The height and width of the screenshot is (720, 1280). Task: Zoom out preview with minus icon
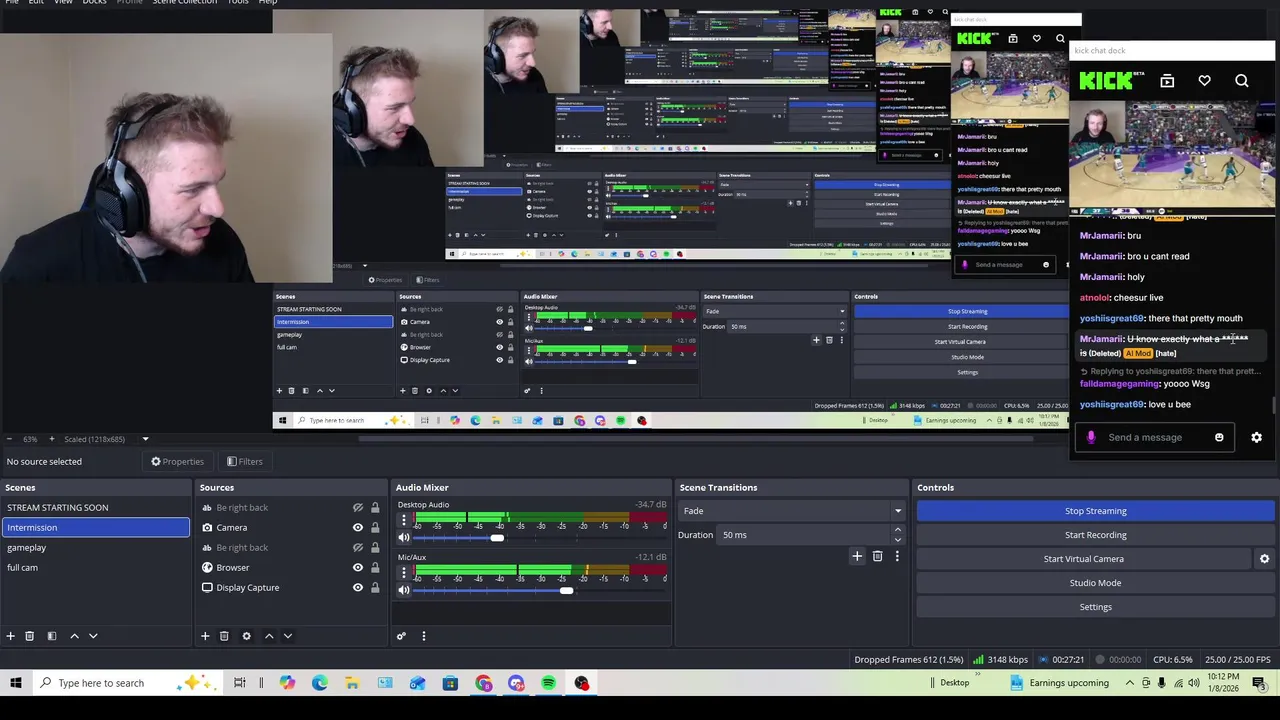10,439
